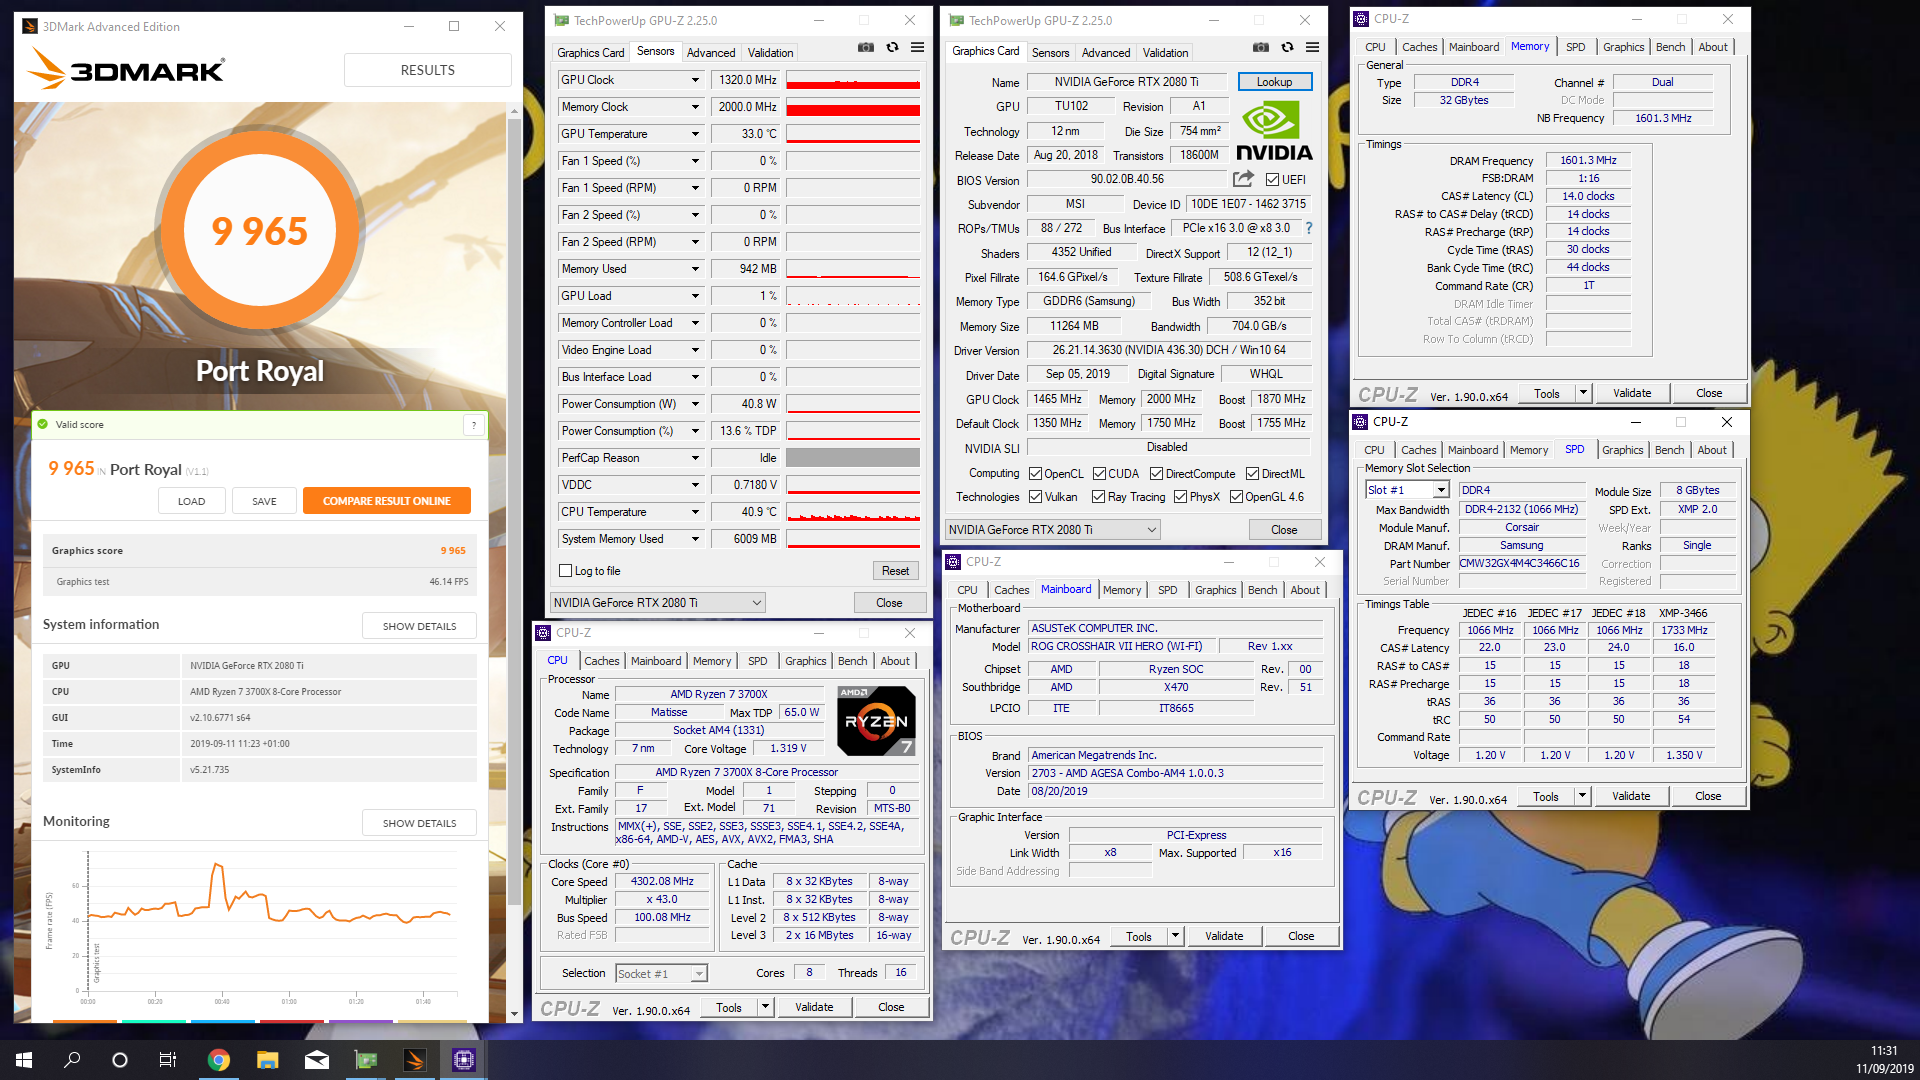Click the bus interface question mark icon
Screen dimensions: 1920x1080
coord(1308,228)
